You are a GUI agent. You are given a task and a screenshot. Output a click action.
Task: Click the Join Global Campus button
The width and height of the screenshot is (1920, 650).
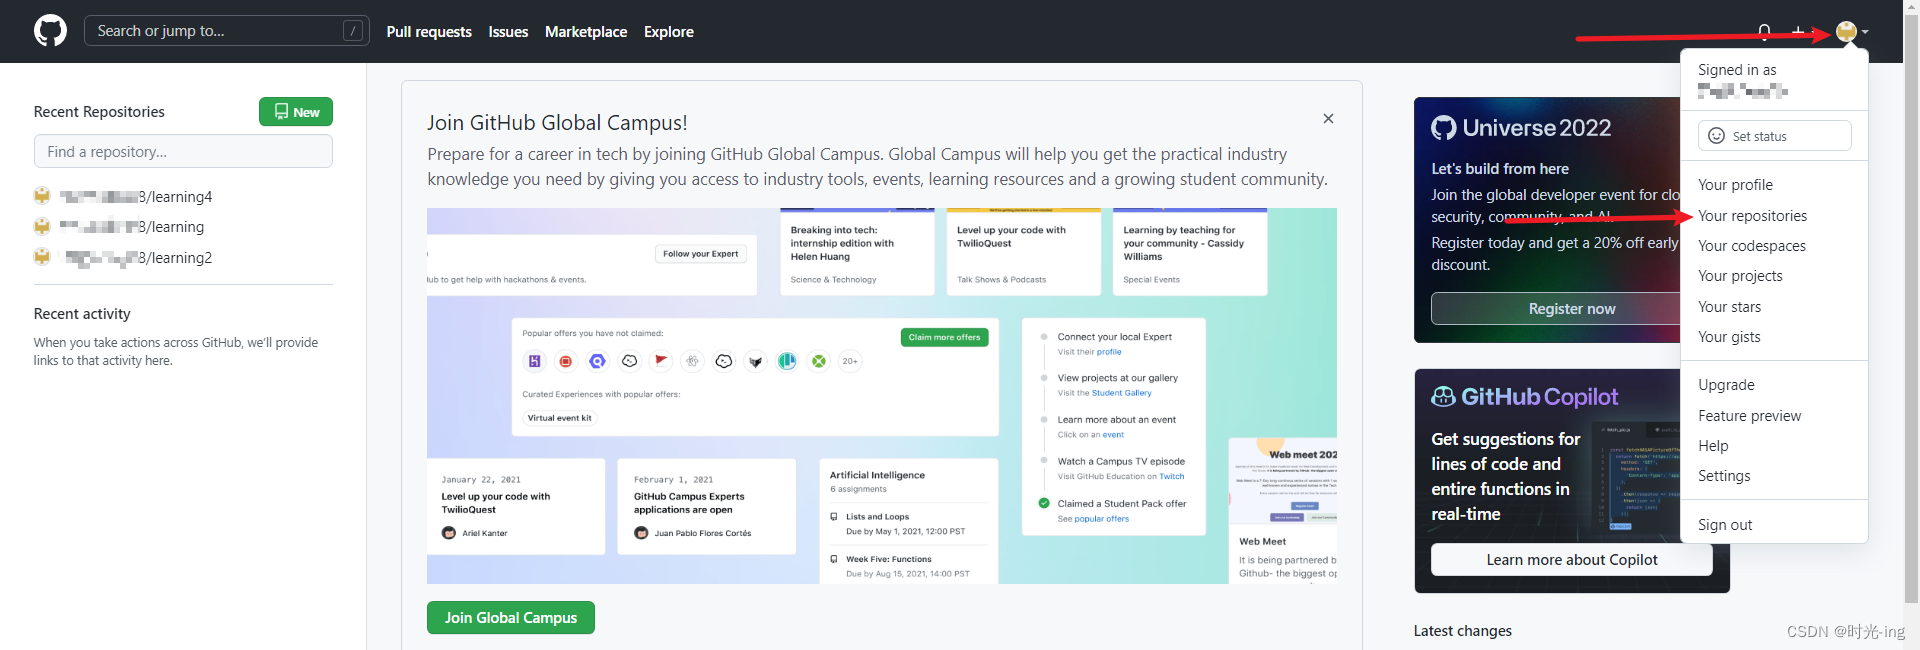tap(511, 618)
